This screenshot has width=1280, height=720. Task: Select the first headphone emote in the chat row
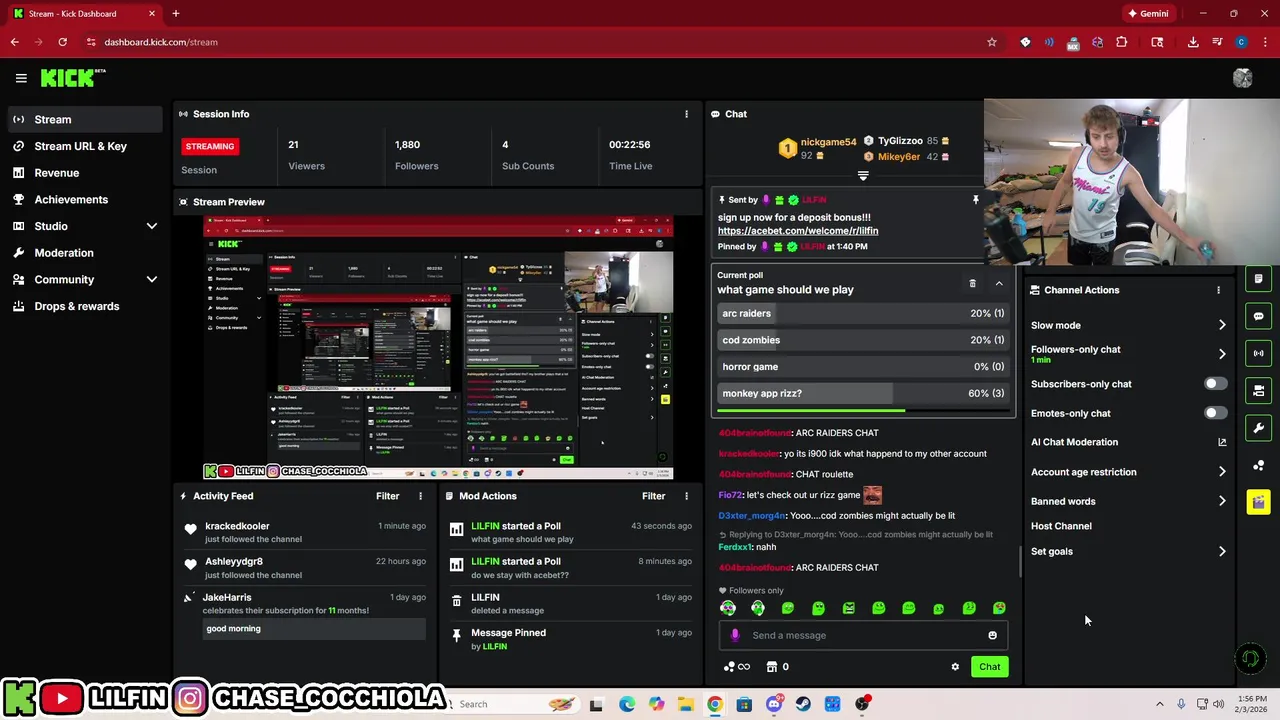728,608
